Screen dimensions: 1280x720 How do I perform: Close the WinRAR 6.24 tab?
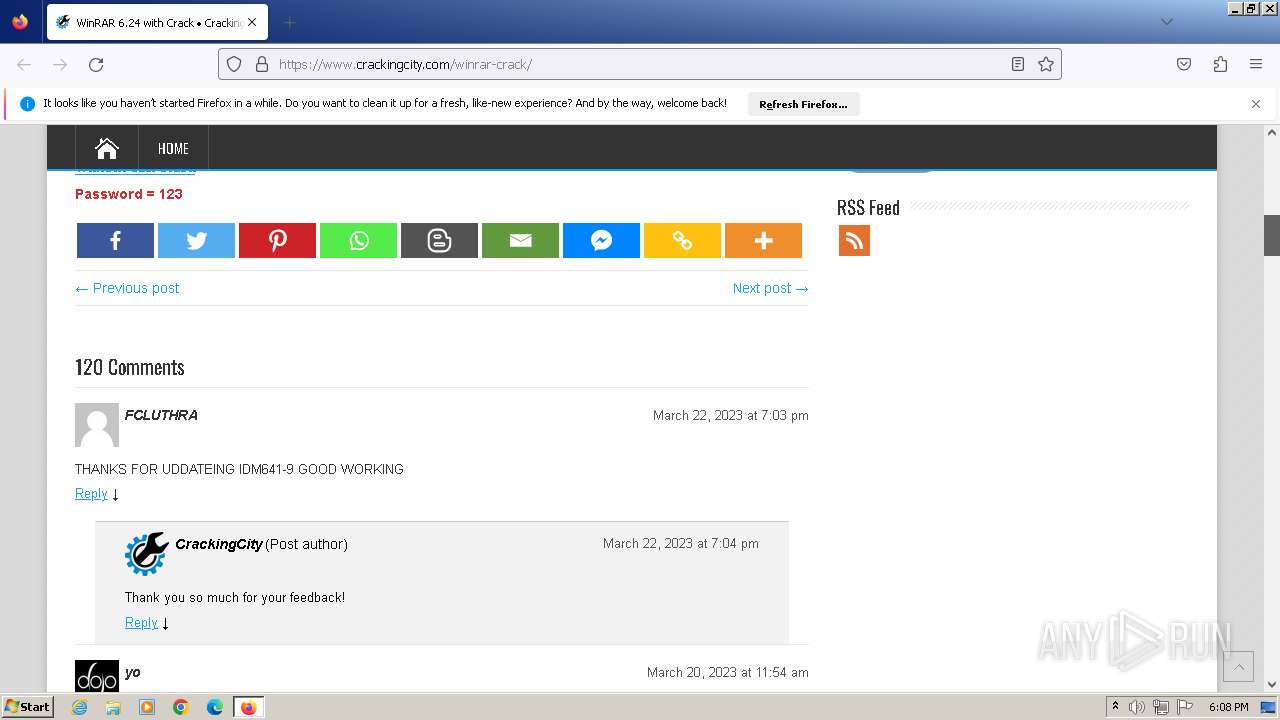[252, 22]
